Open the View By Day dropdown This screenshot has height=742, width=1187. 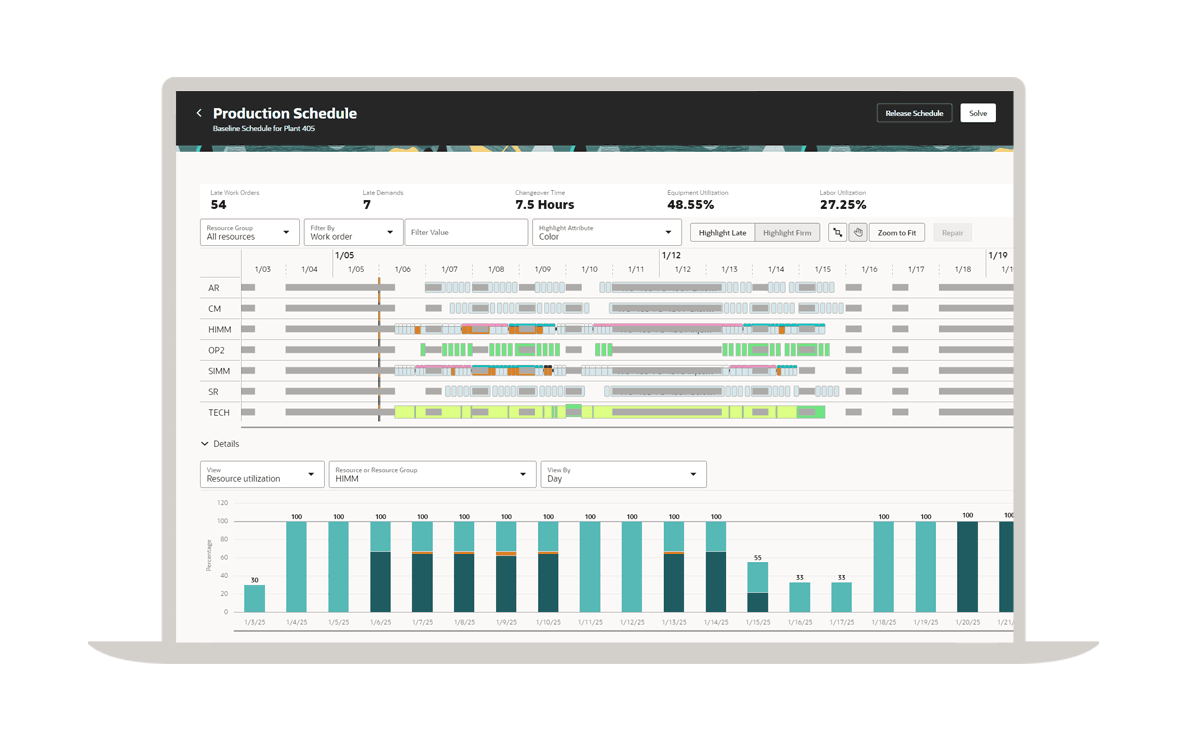(x=622, y=474)
